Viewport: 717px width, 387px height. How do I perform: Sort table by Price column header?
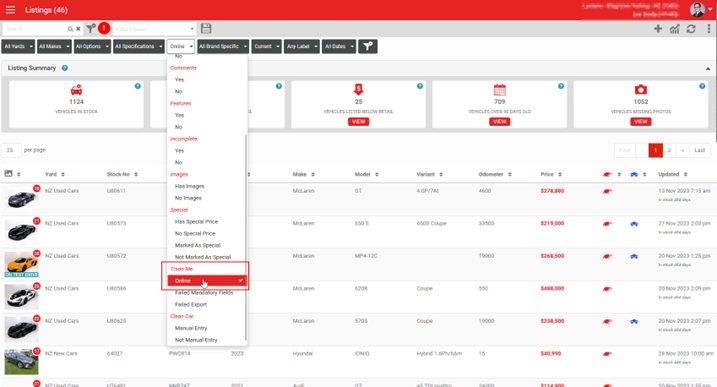[x=551, y=174]
